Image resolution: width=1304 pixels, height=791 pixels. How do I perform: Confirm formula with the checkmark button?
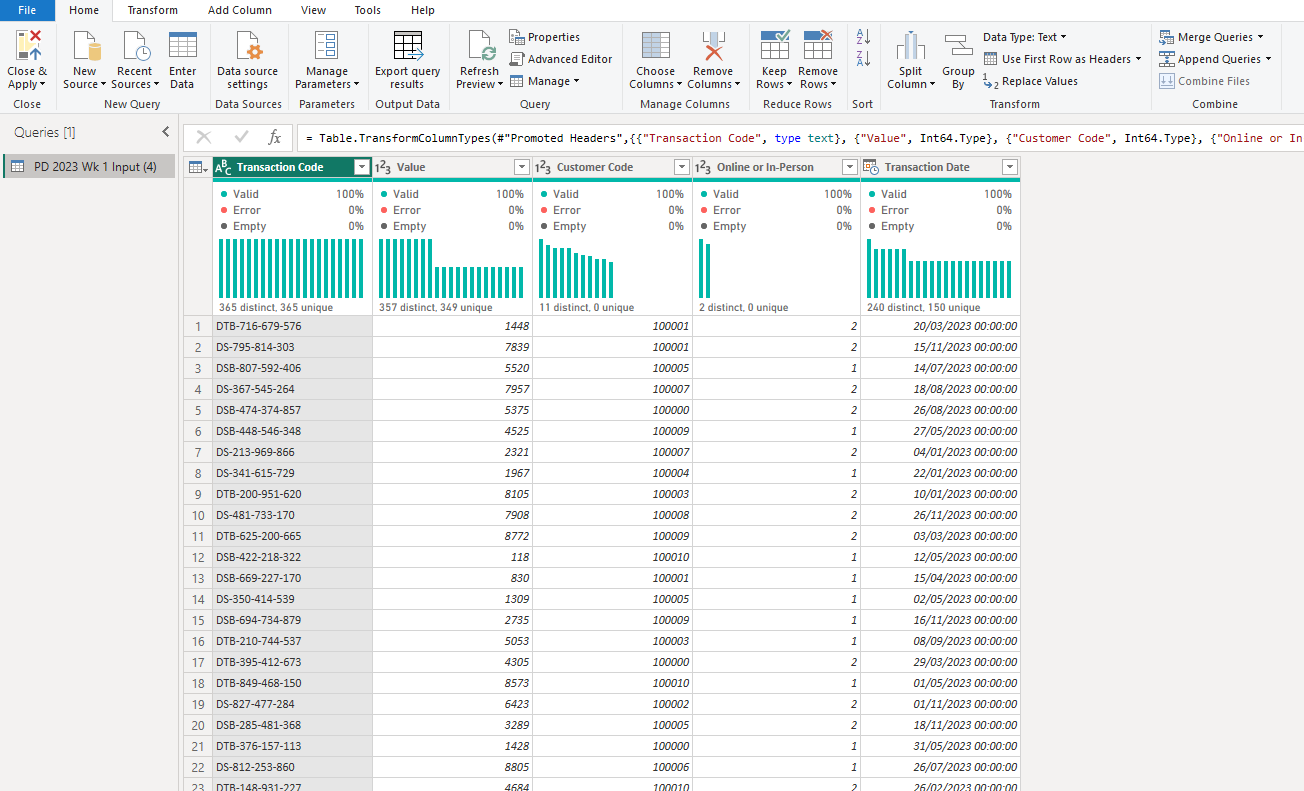pos(241,138)
